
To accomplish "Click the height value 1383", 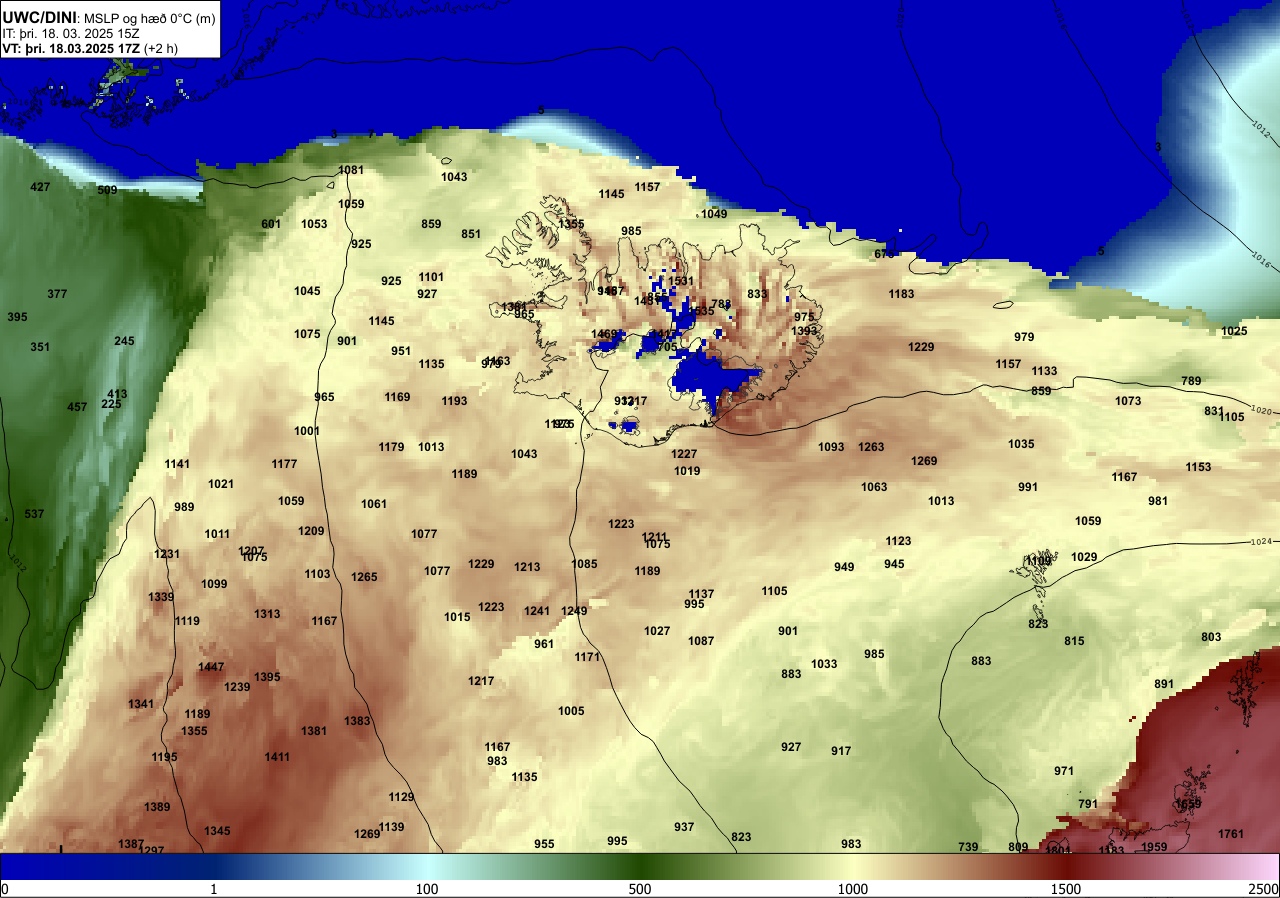I will pyautogui.click(x=357, y=721).
